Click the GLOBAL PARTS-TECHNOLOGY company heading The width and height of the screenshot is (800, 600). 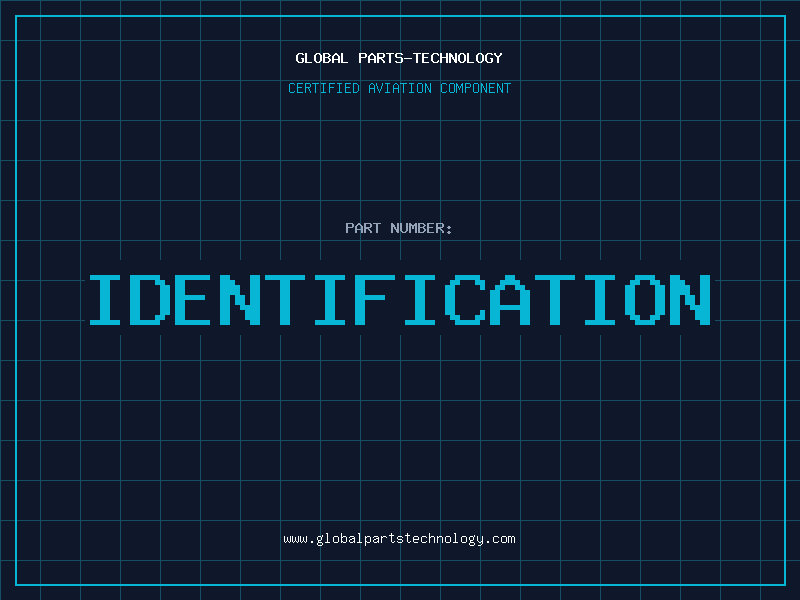coord(399,58)
